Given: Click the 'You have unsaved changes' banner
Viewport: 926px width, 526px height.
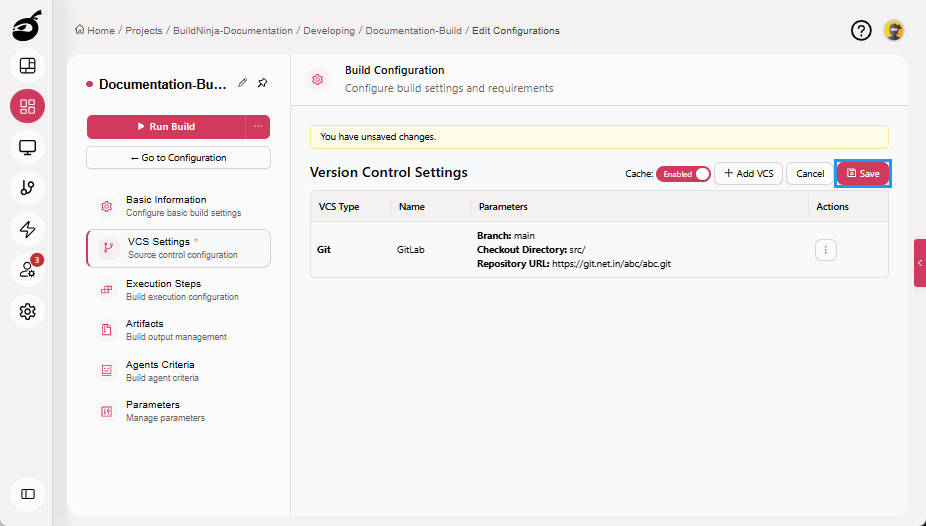Looking at the screenshot, I should pos(599,137).
